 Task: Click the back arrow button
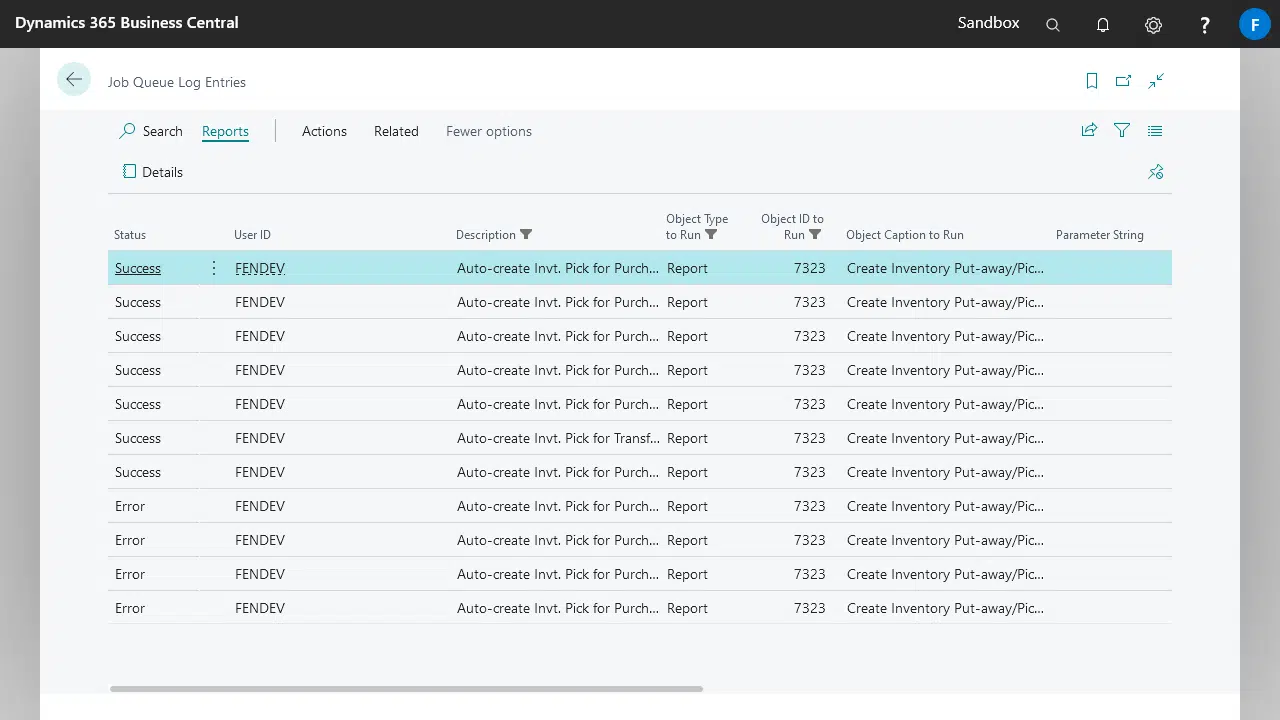click(74, 80)
